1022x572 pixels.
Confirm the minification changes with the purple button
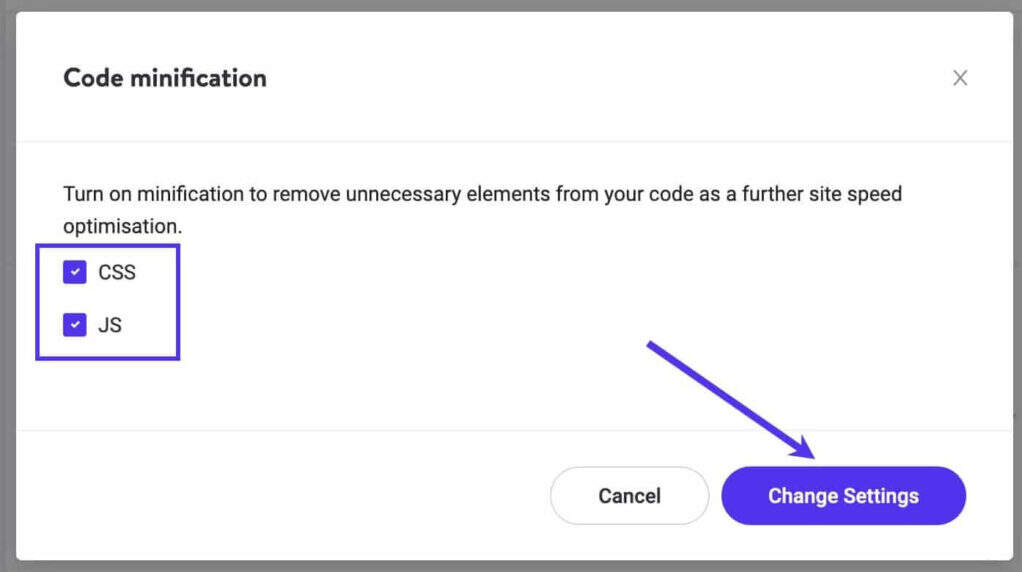[x=843, y=496]
